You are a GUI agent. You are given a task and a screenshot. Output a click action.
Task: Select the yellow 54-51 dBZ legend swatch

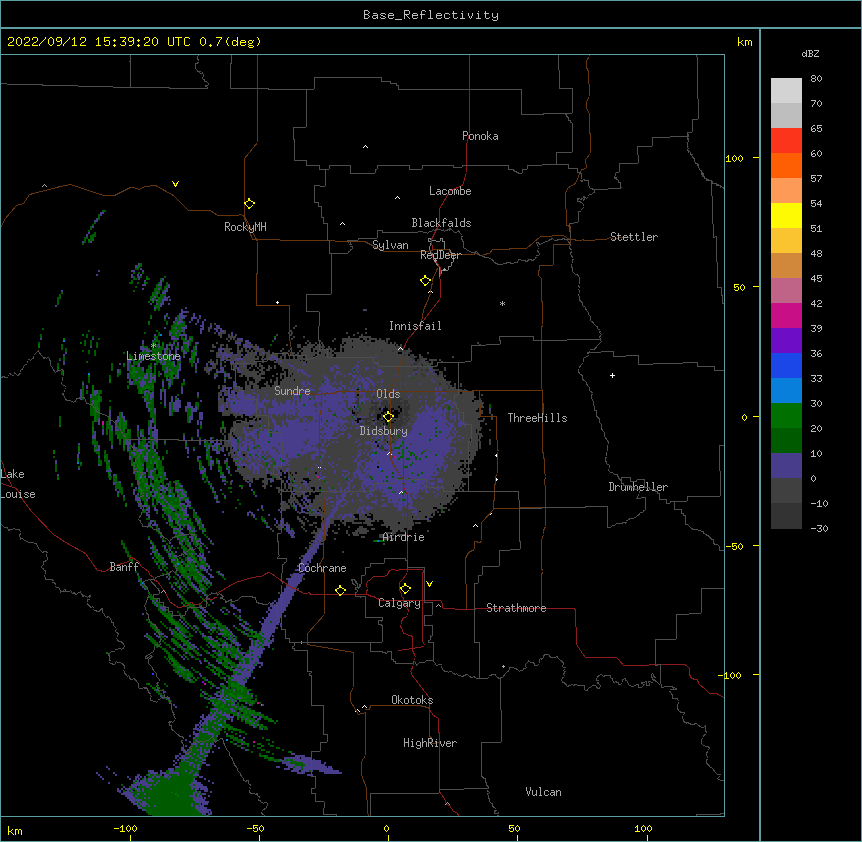[x=786, y=215]
